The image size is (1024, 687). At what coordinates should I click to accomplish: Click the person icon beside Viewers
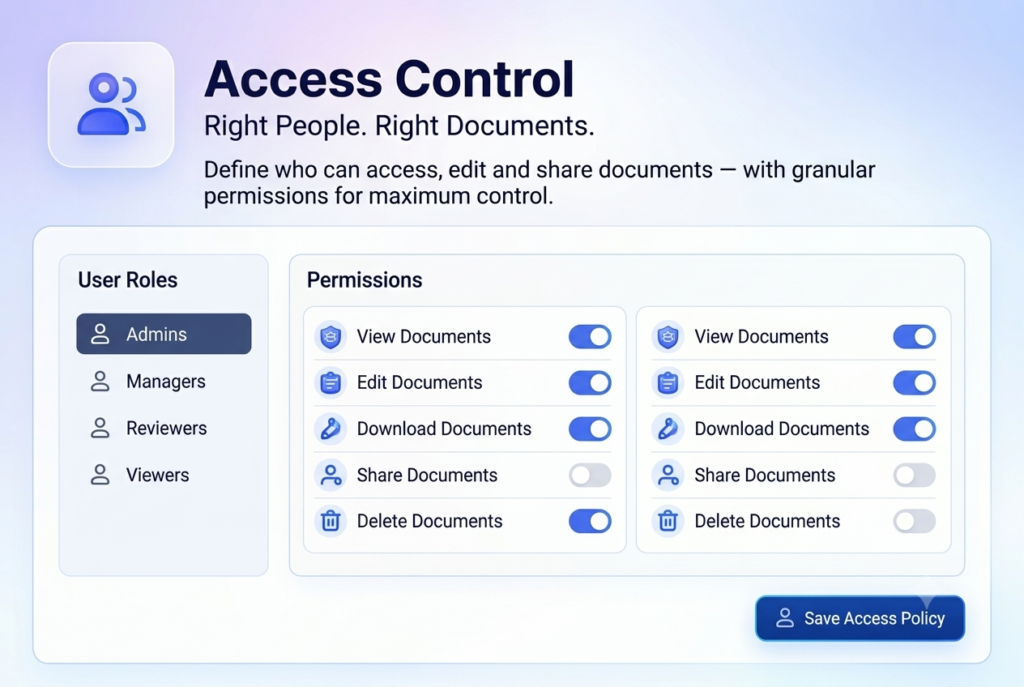100,475
